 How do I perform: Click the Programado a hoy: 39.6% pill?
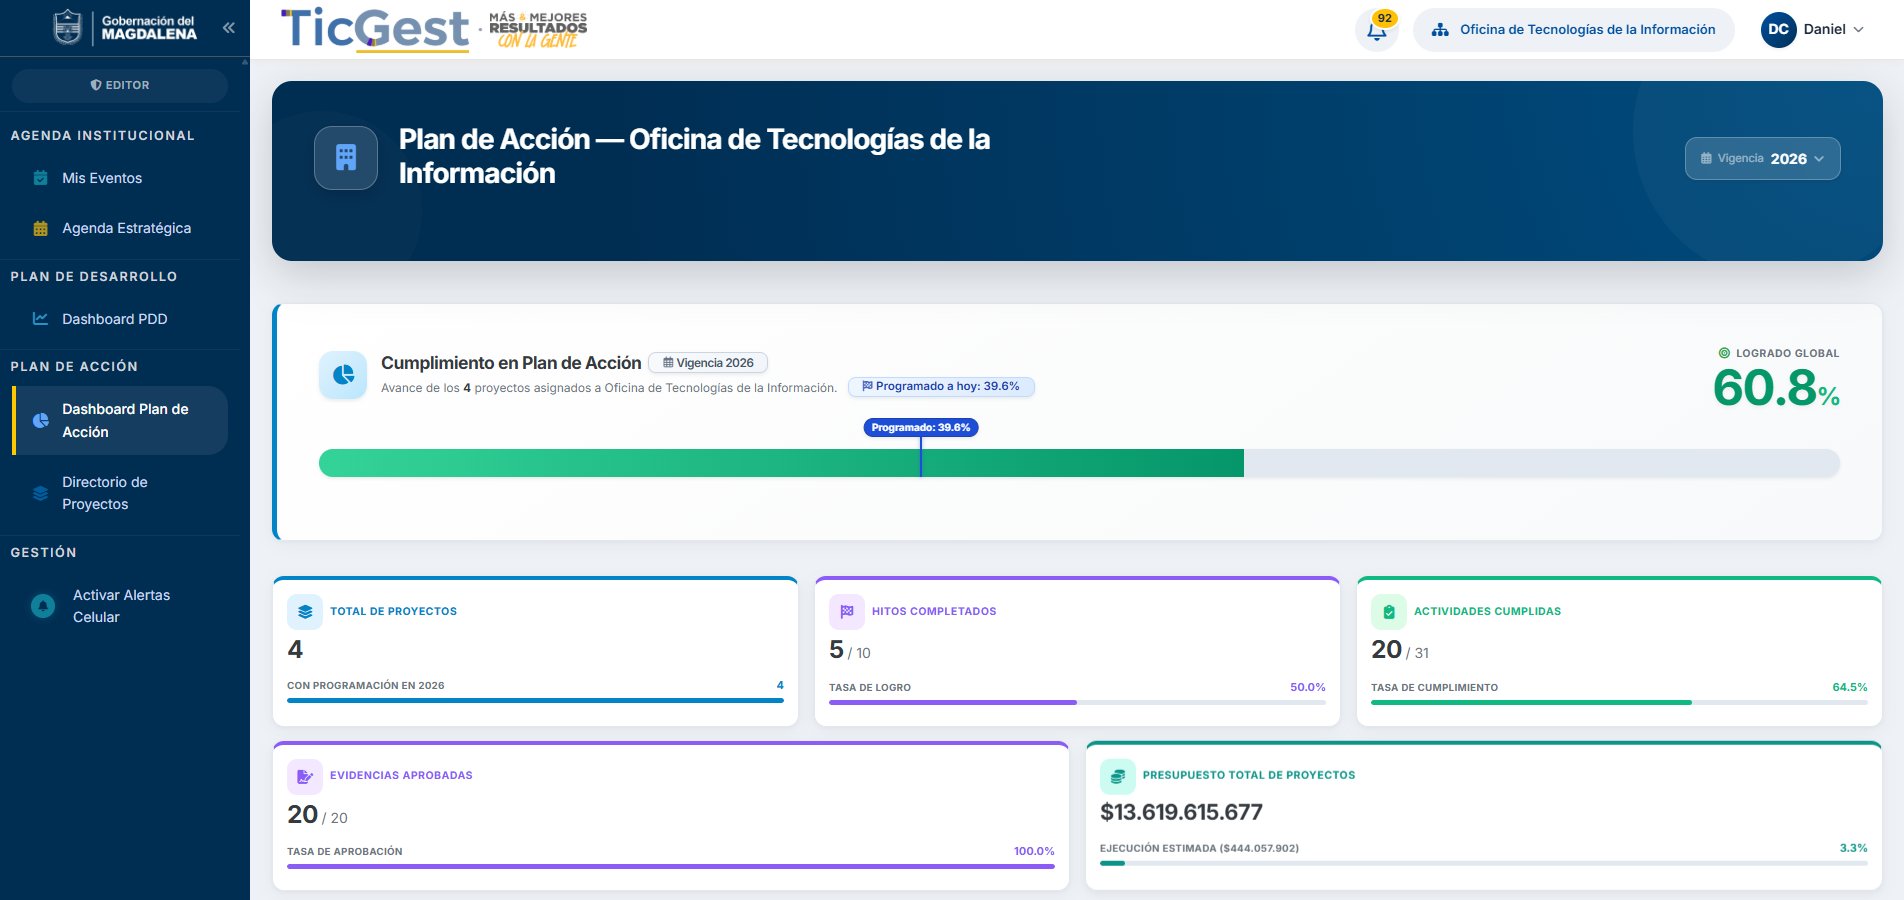pos(941,386)
